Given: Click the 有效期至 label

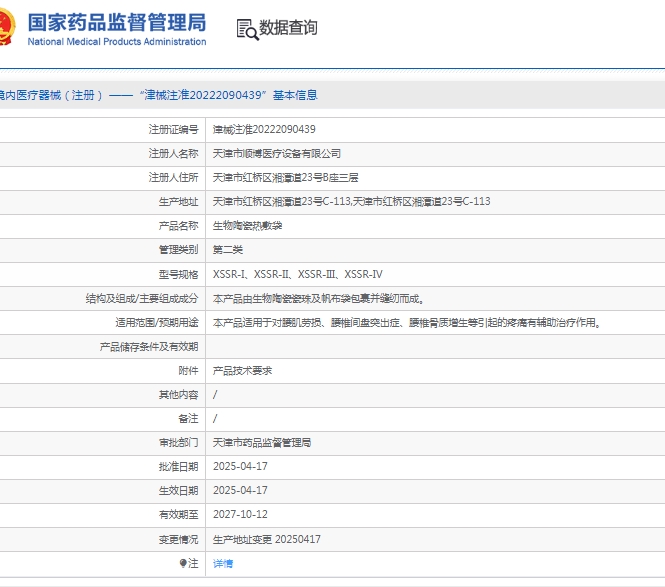Looking at the screenshot, I should [x=178, y=514].
